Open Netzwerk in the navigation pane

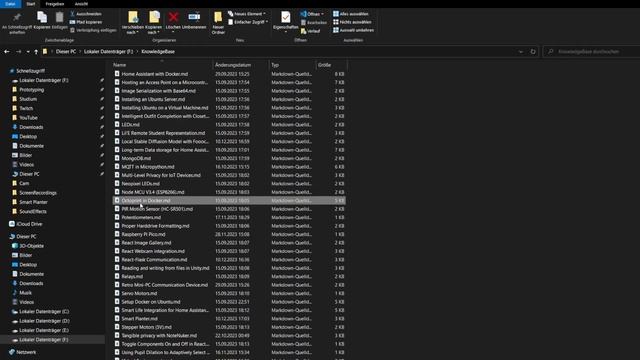22,352
